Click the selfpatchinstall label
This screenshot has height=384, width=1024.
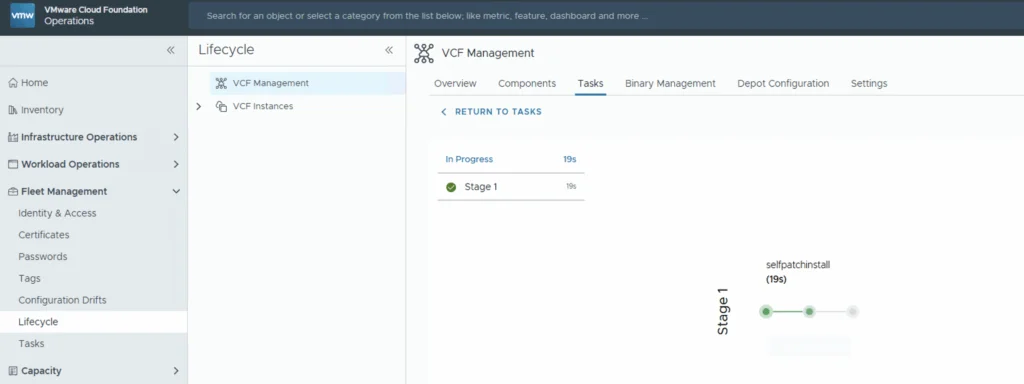[798, 265]
